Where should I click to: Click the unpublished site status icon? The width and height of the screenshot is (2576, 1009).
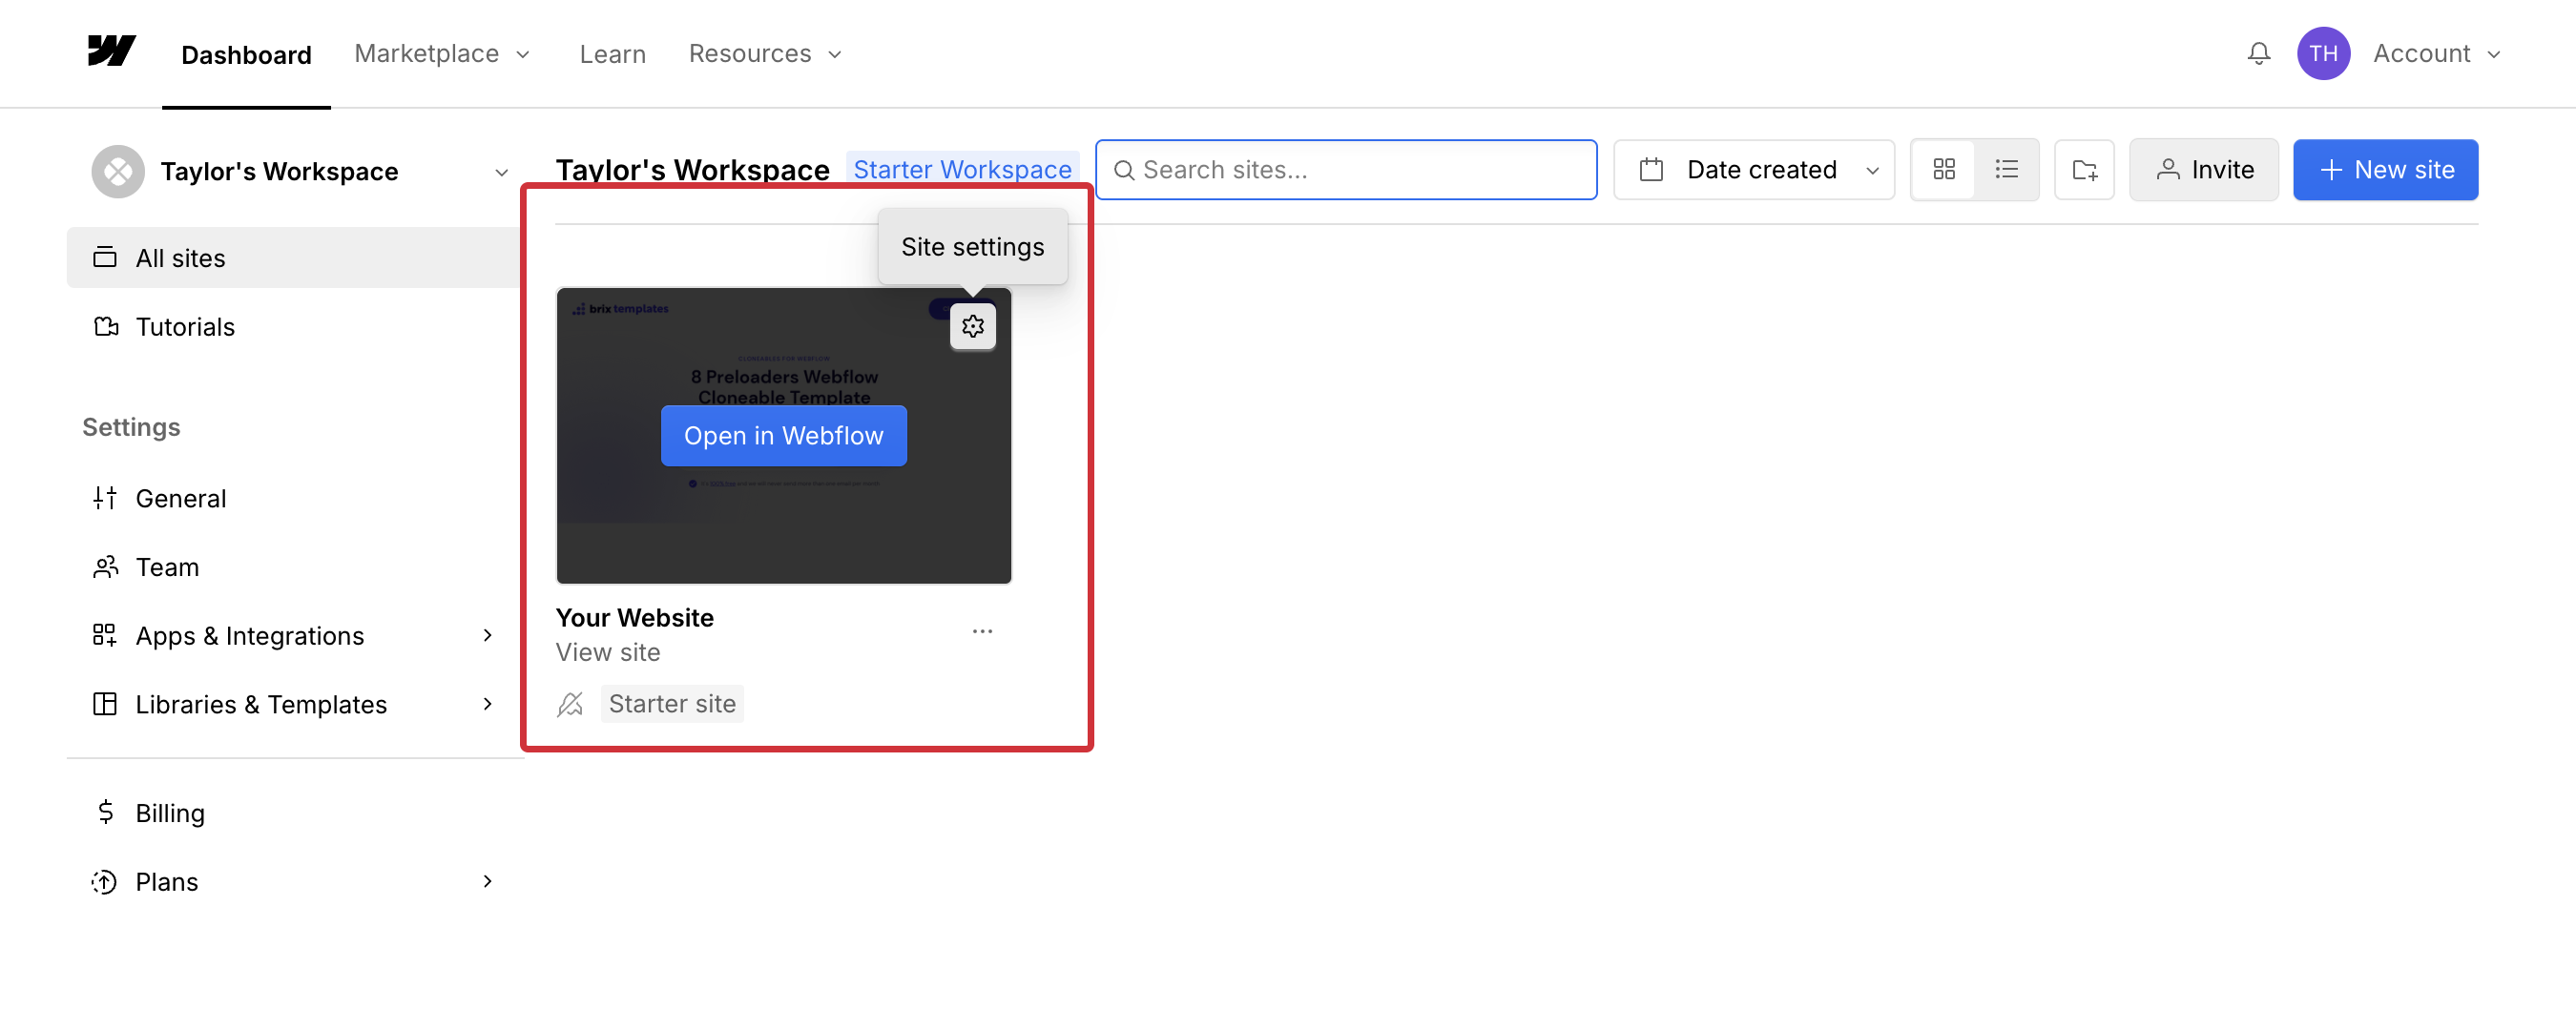pos(570,704)
